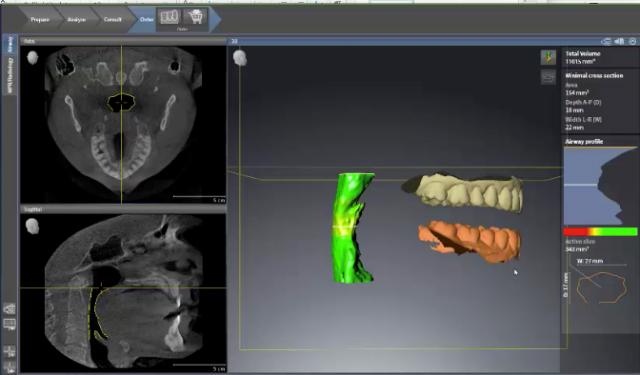Click the orange cross-section outline thumbnail
640x375 pixels.
tap(601, 288)
